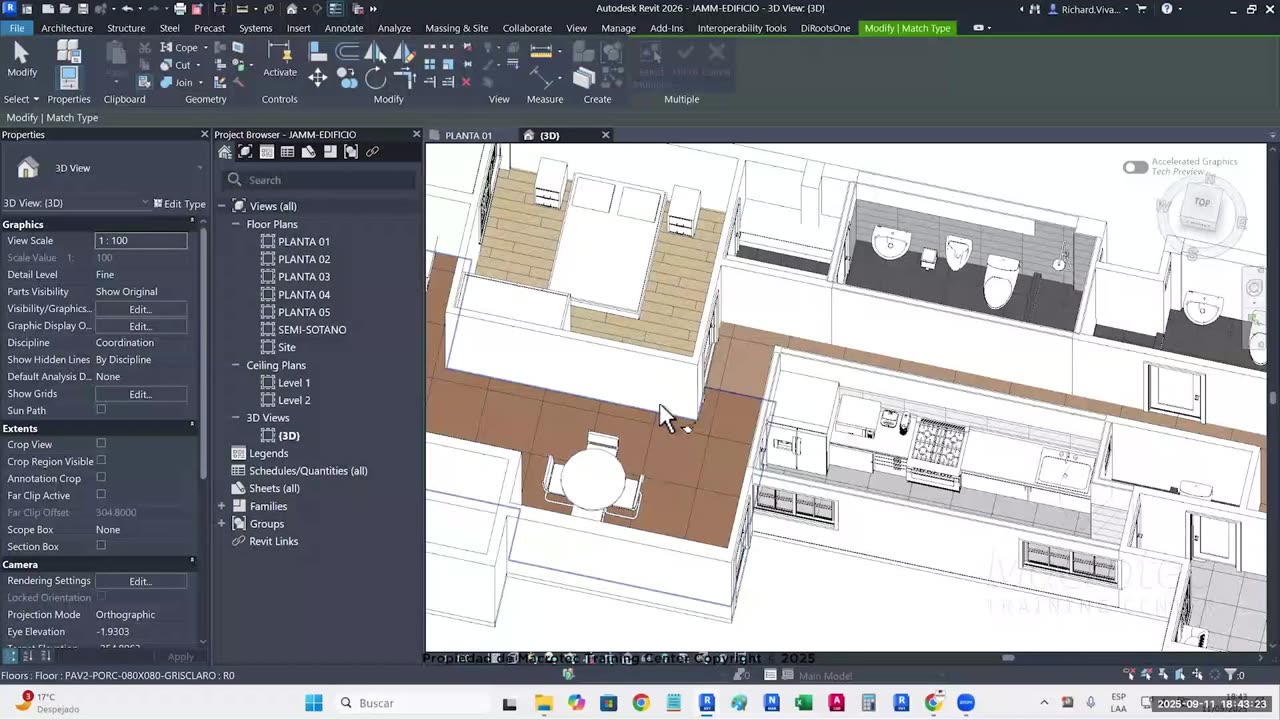Collapse the Ceiling Plans node

click(237, 365)
